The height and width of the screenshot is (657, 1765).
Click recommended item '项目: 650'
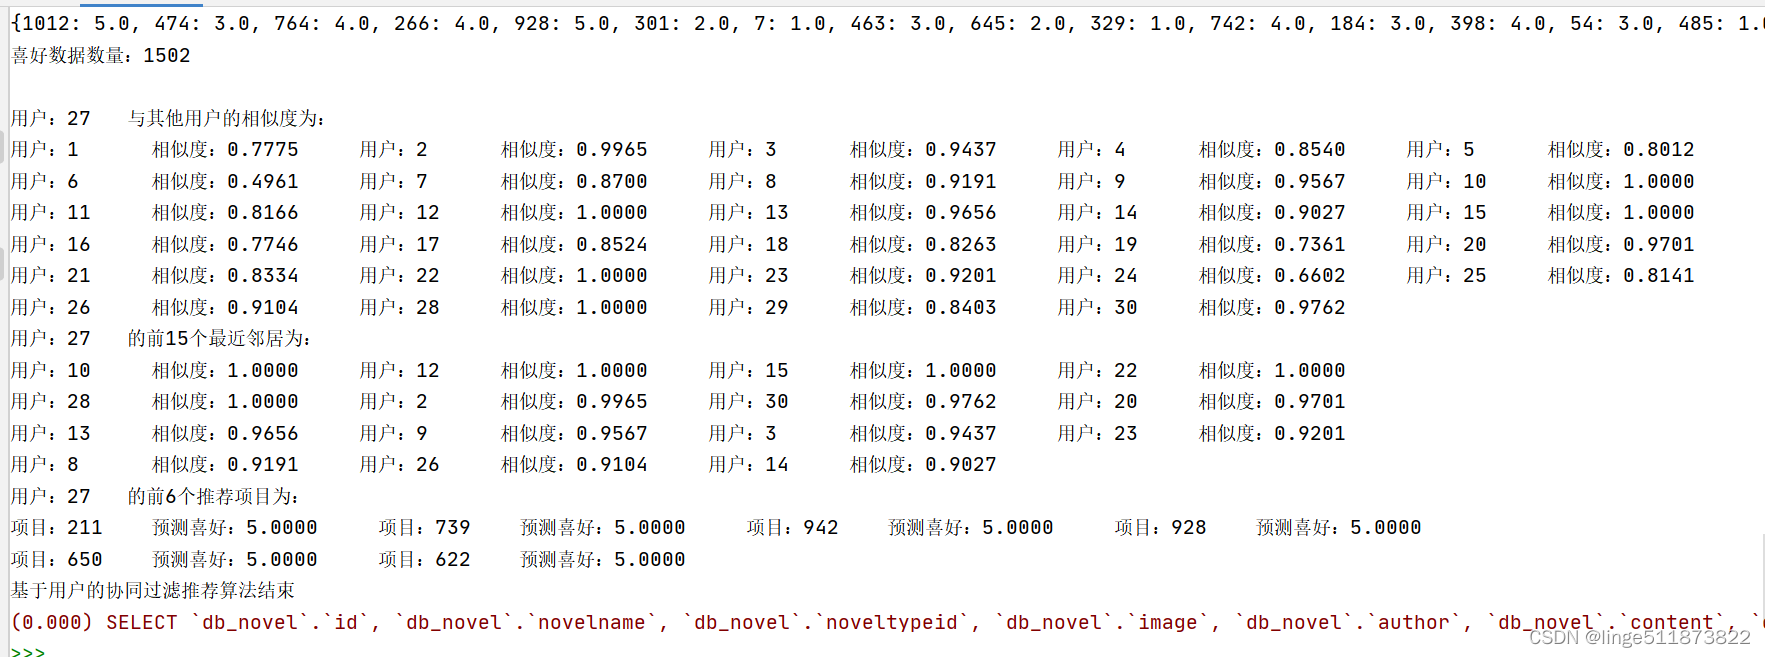56,560
